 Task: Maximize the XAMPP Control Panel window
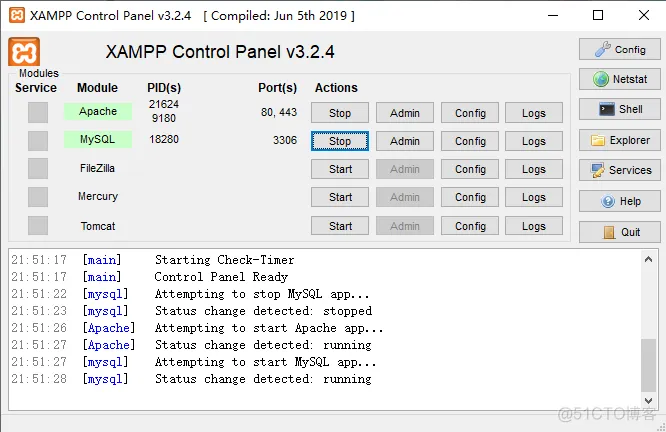pyautogui.click(x=598, y=15)
